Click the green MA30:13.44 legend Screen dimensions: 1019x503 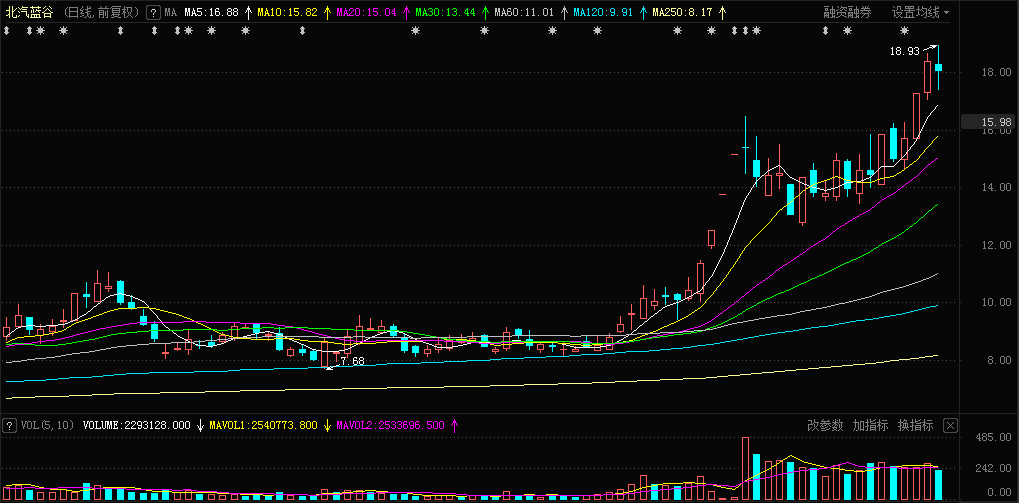[x=444, y=12]
